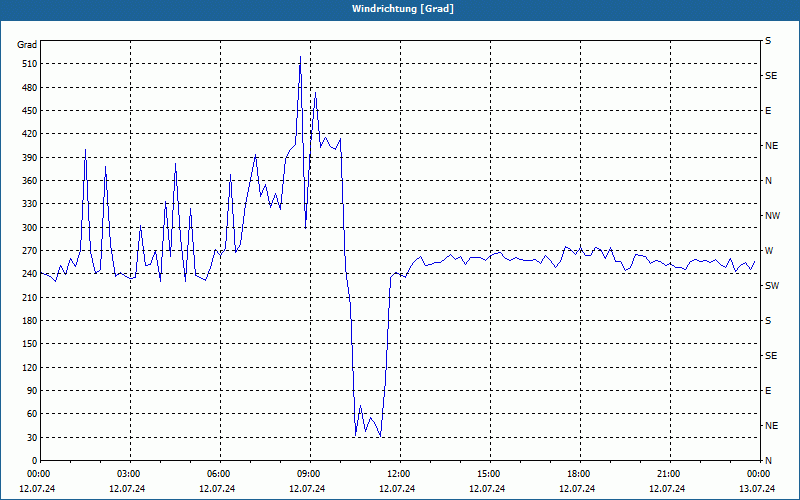
Task: Select the 30 label on the left axis
Action: pyautogui.click(x=32, y=438)
